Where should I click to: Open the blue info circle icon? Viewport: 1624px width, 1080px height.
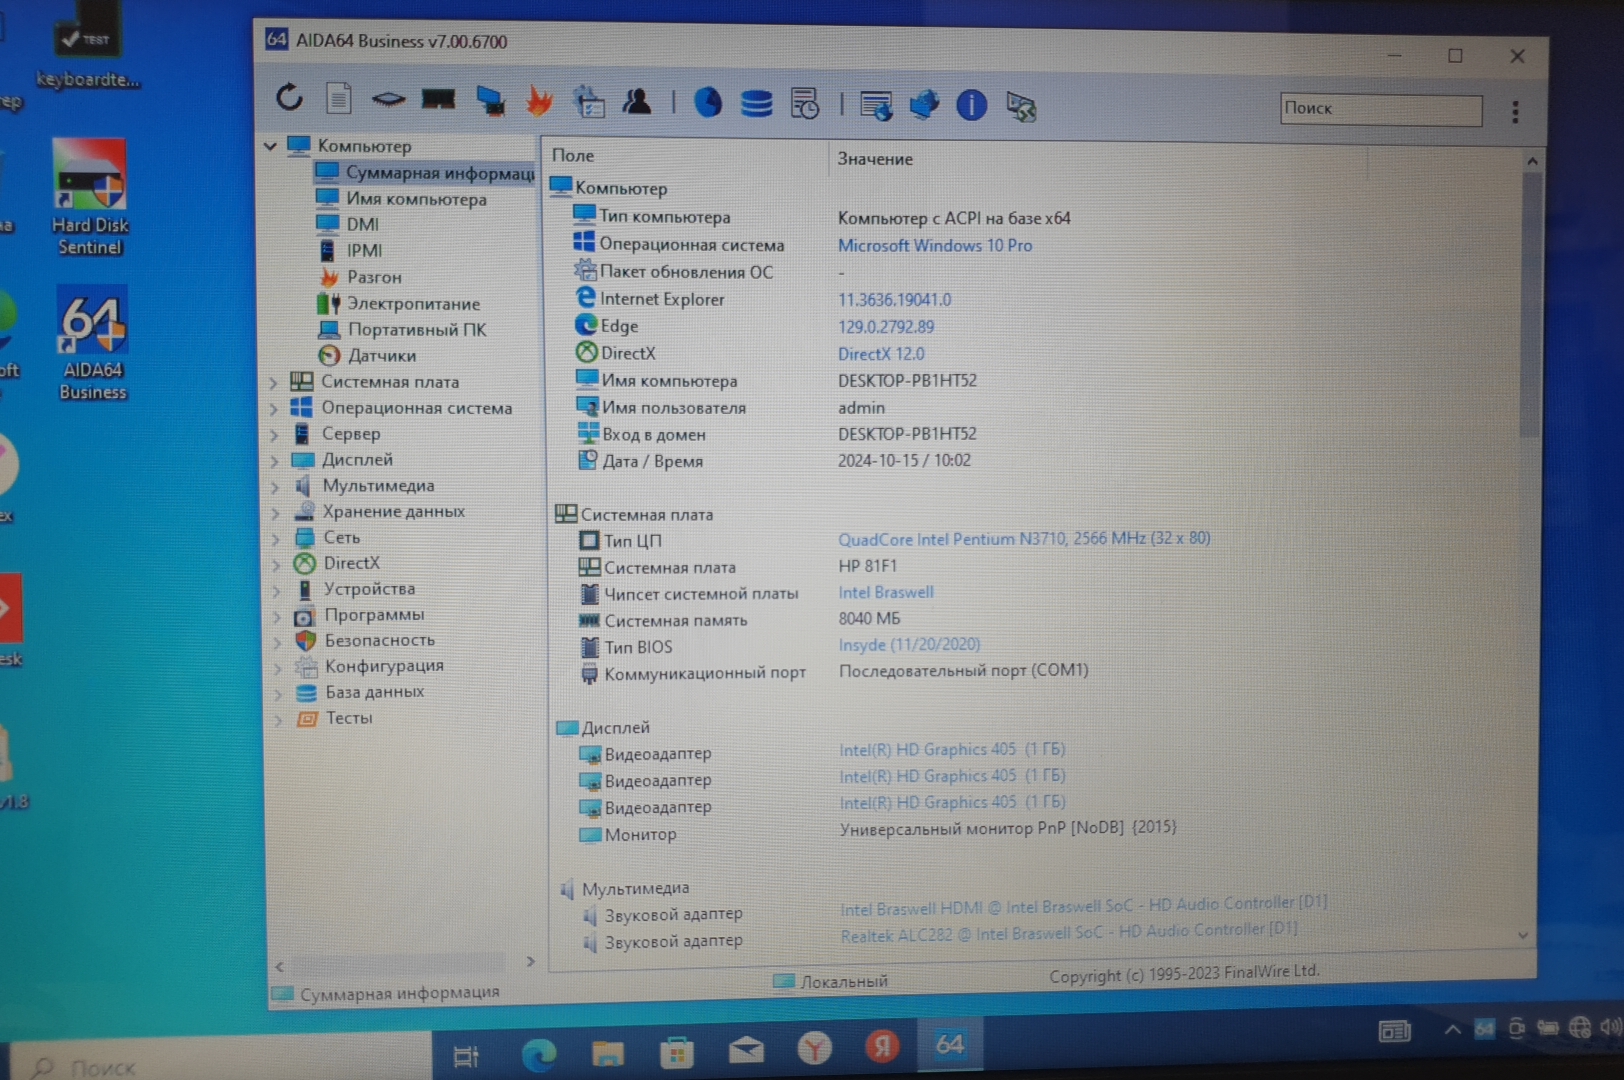click(971, 105)
